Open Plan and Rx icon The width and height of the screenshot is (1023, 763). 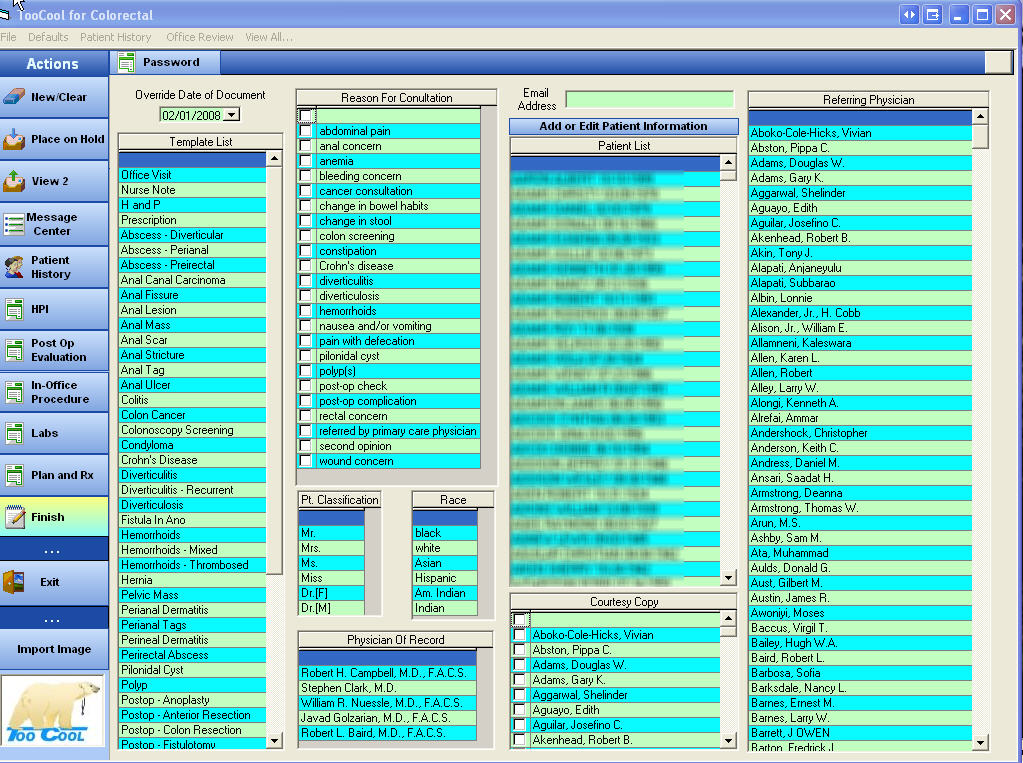[x=14, y=475]
